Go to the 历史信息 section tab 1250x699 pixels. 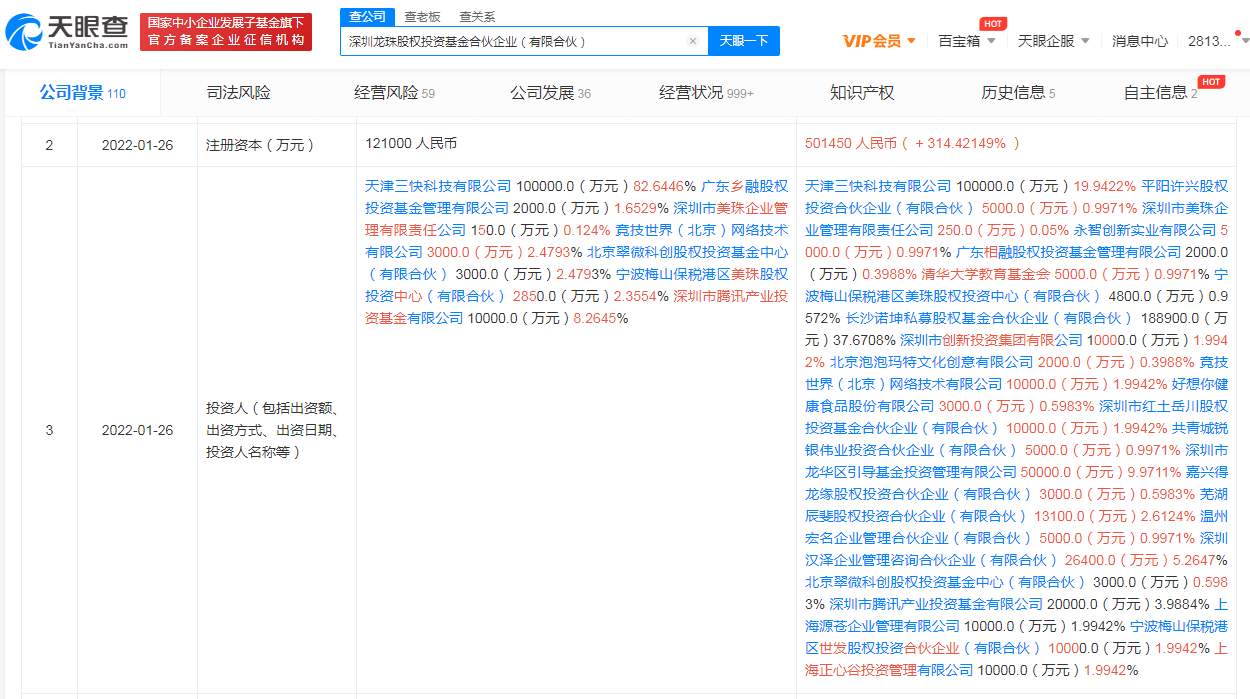pyautogui.click(x=1017, y=93)
